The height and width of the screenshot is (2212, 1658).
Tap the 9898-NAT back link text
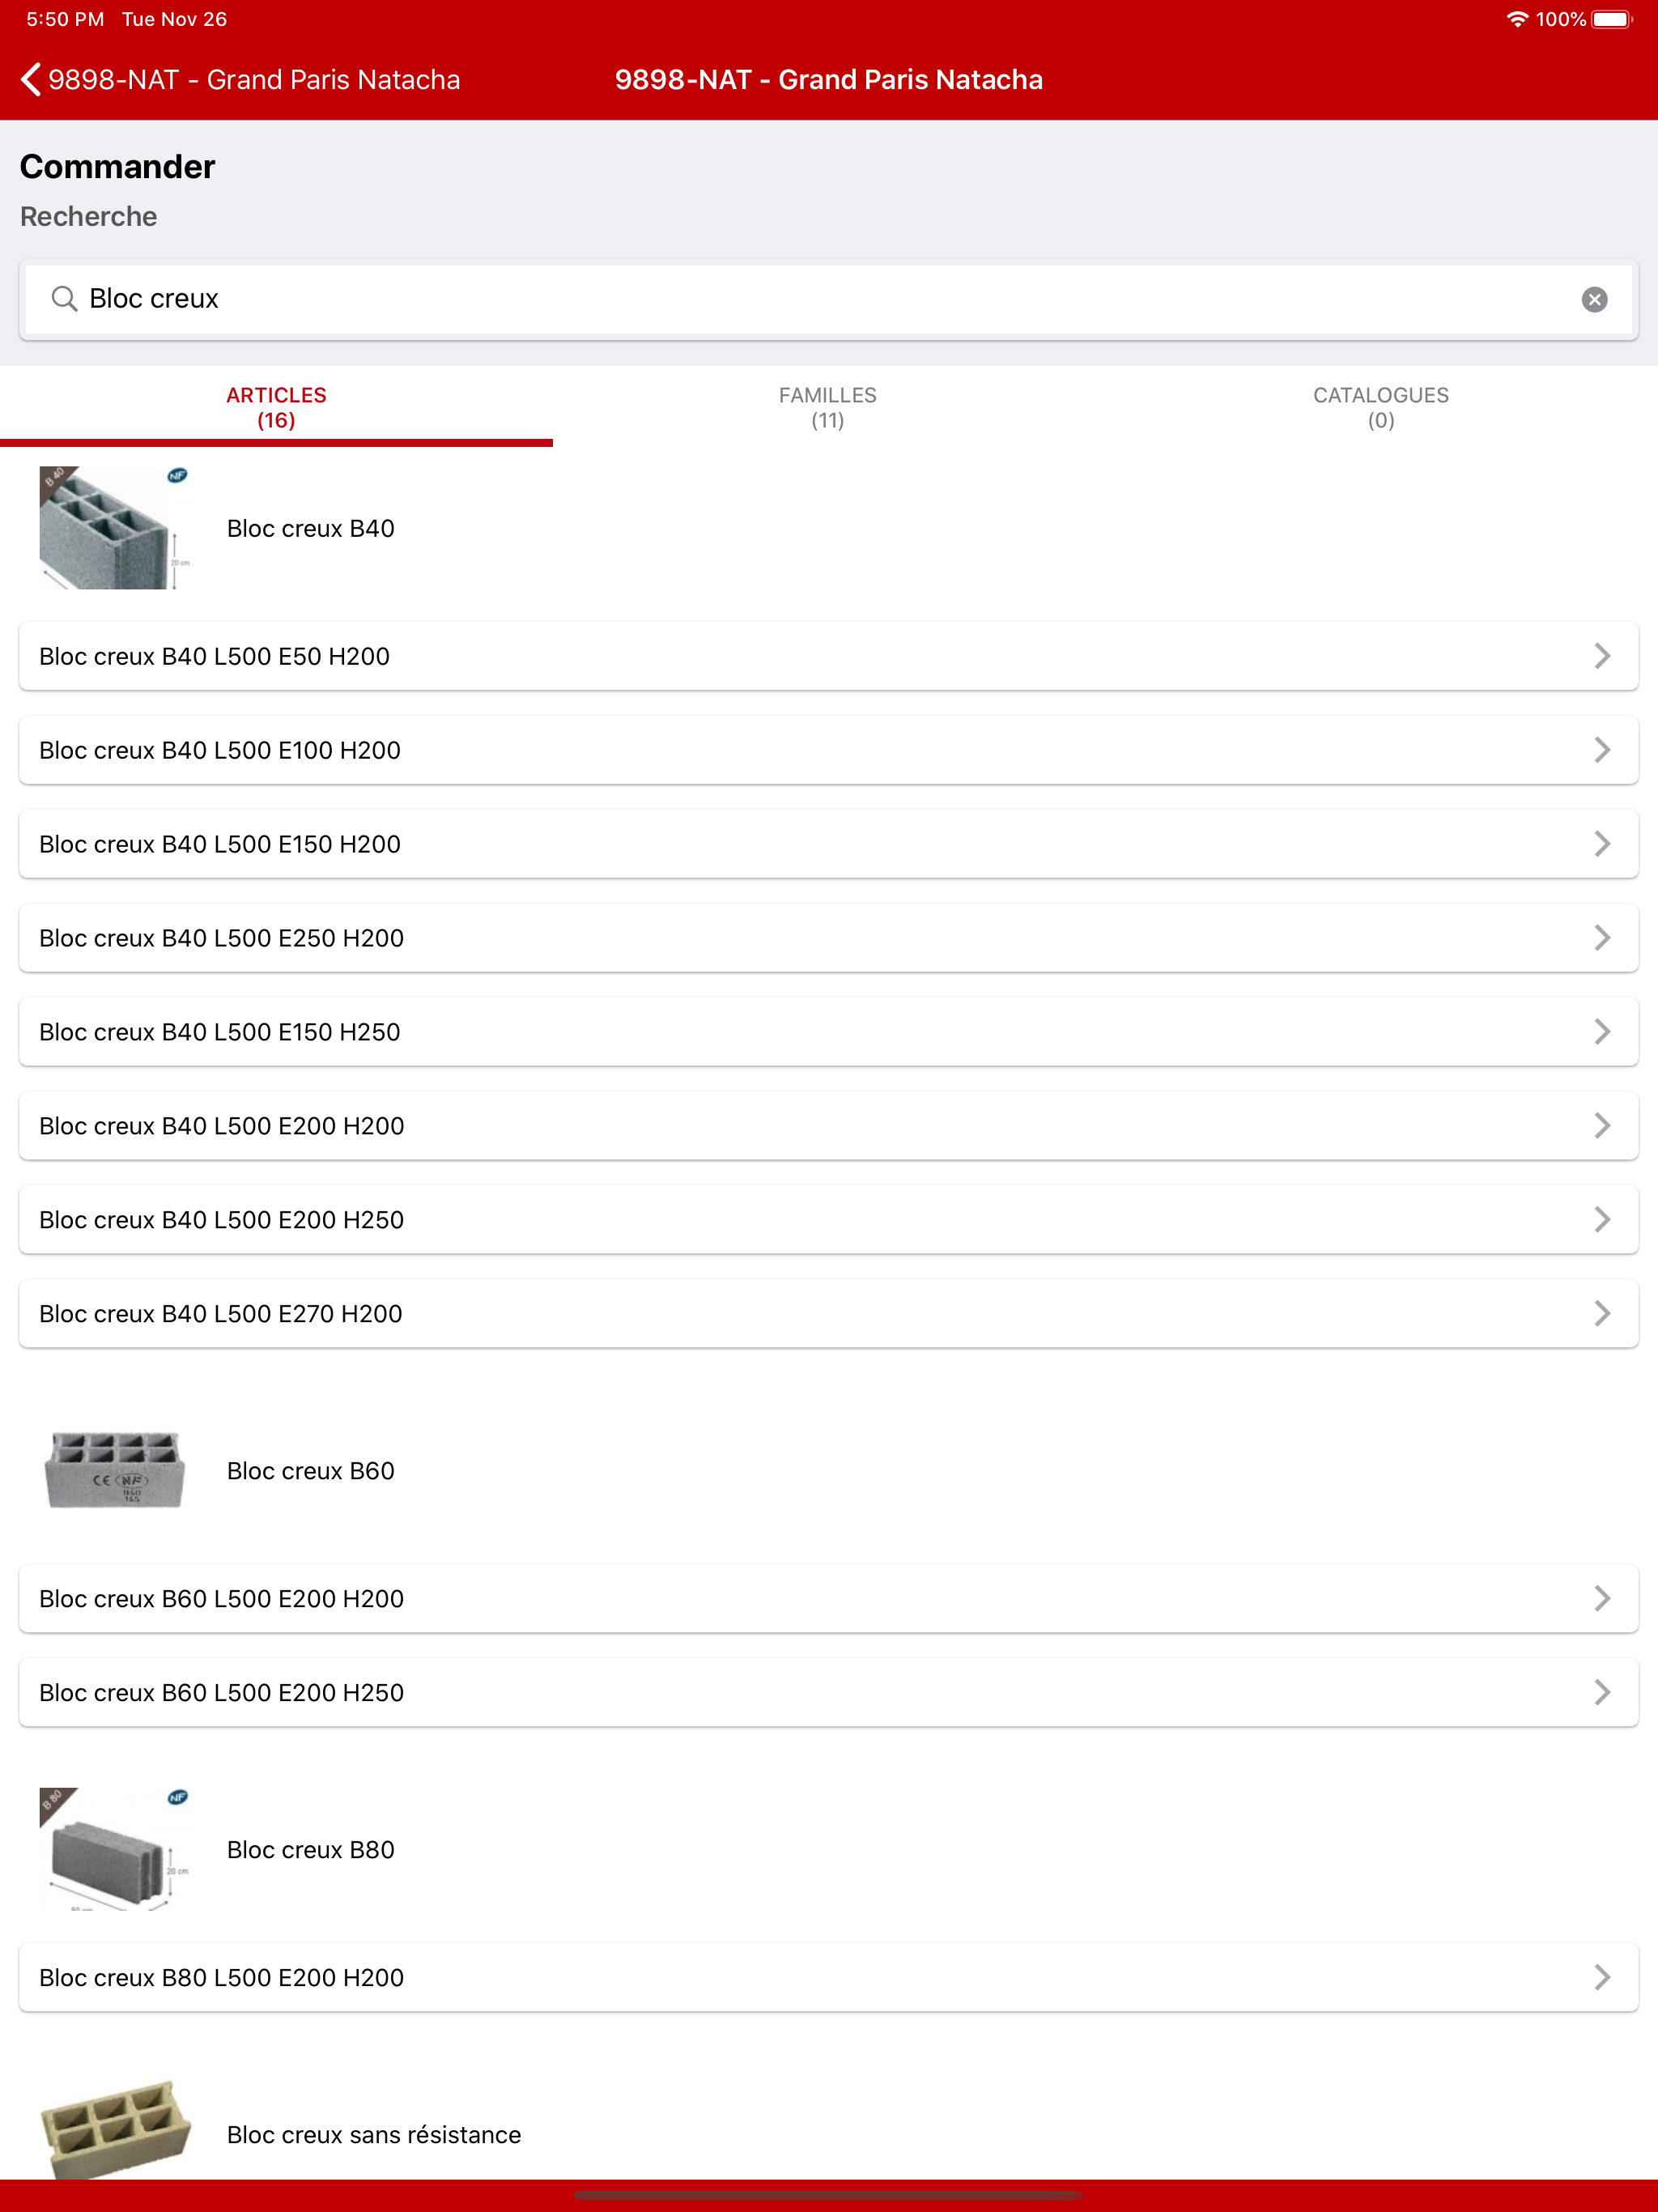pyautogui.click(x=254, y=80)
